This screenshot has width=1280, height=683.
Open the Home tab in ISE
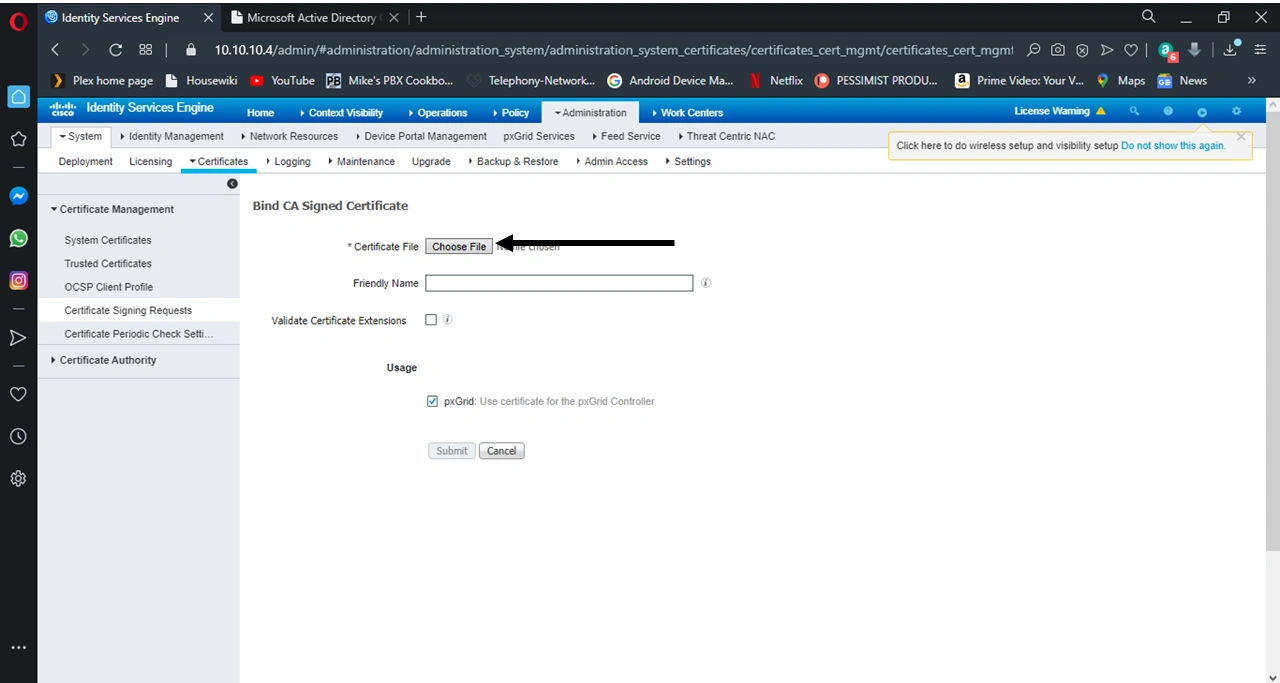coord(261,113)
